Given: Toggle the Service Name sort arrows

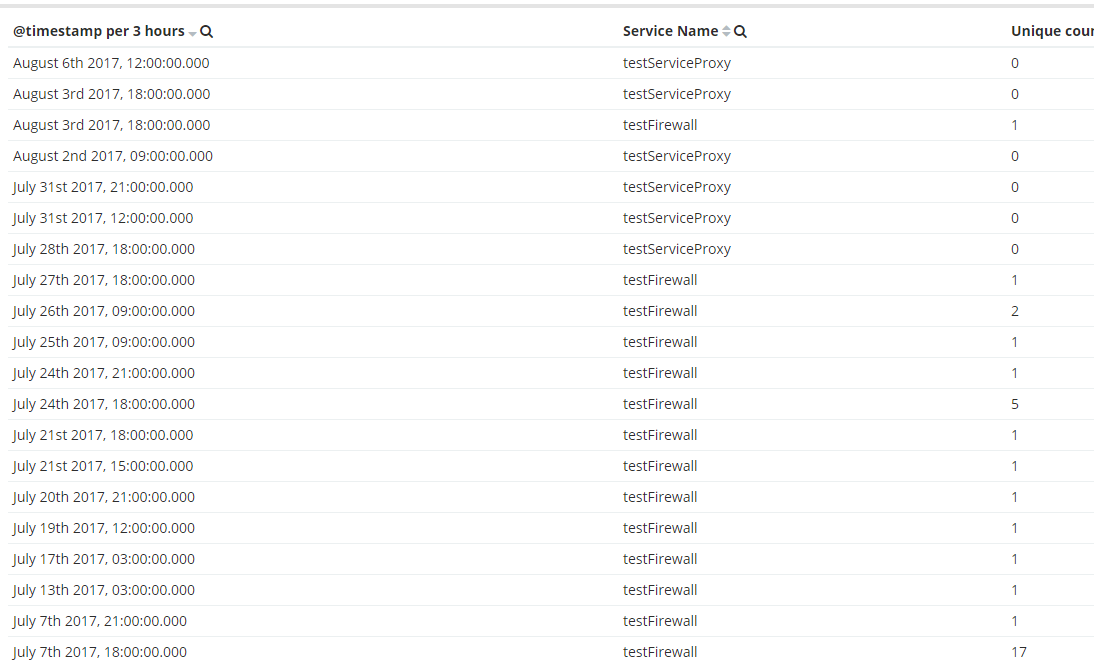Looking at the screenshot, I should (x=726, y=31).
